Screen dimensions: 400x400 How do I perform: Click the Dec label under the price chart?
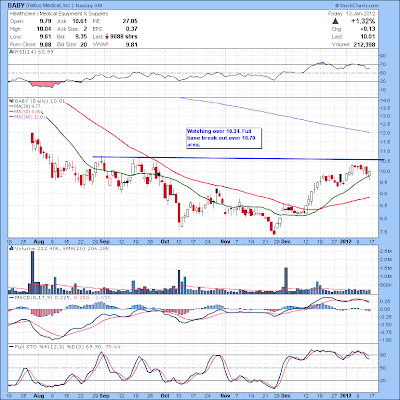[x=286, y=241]
